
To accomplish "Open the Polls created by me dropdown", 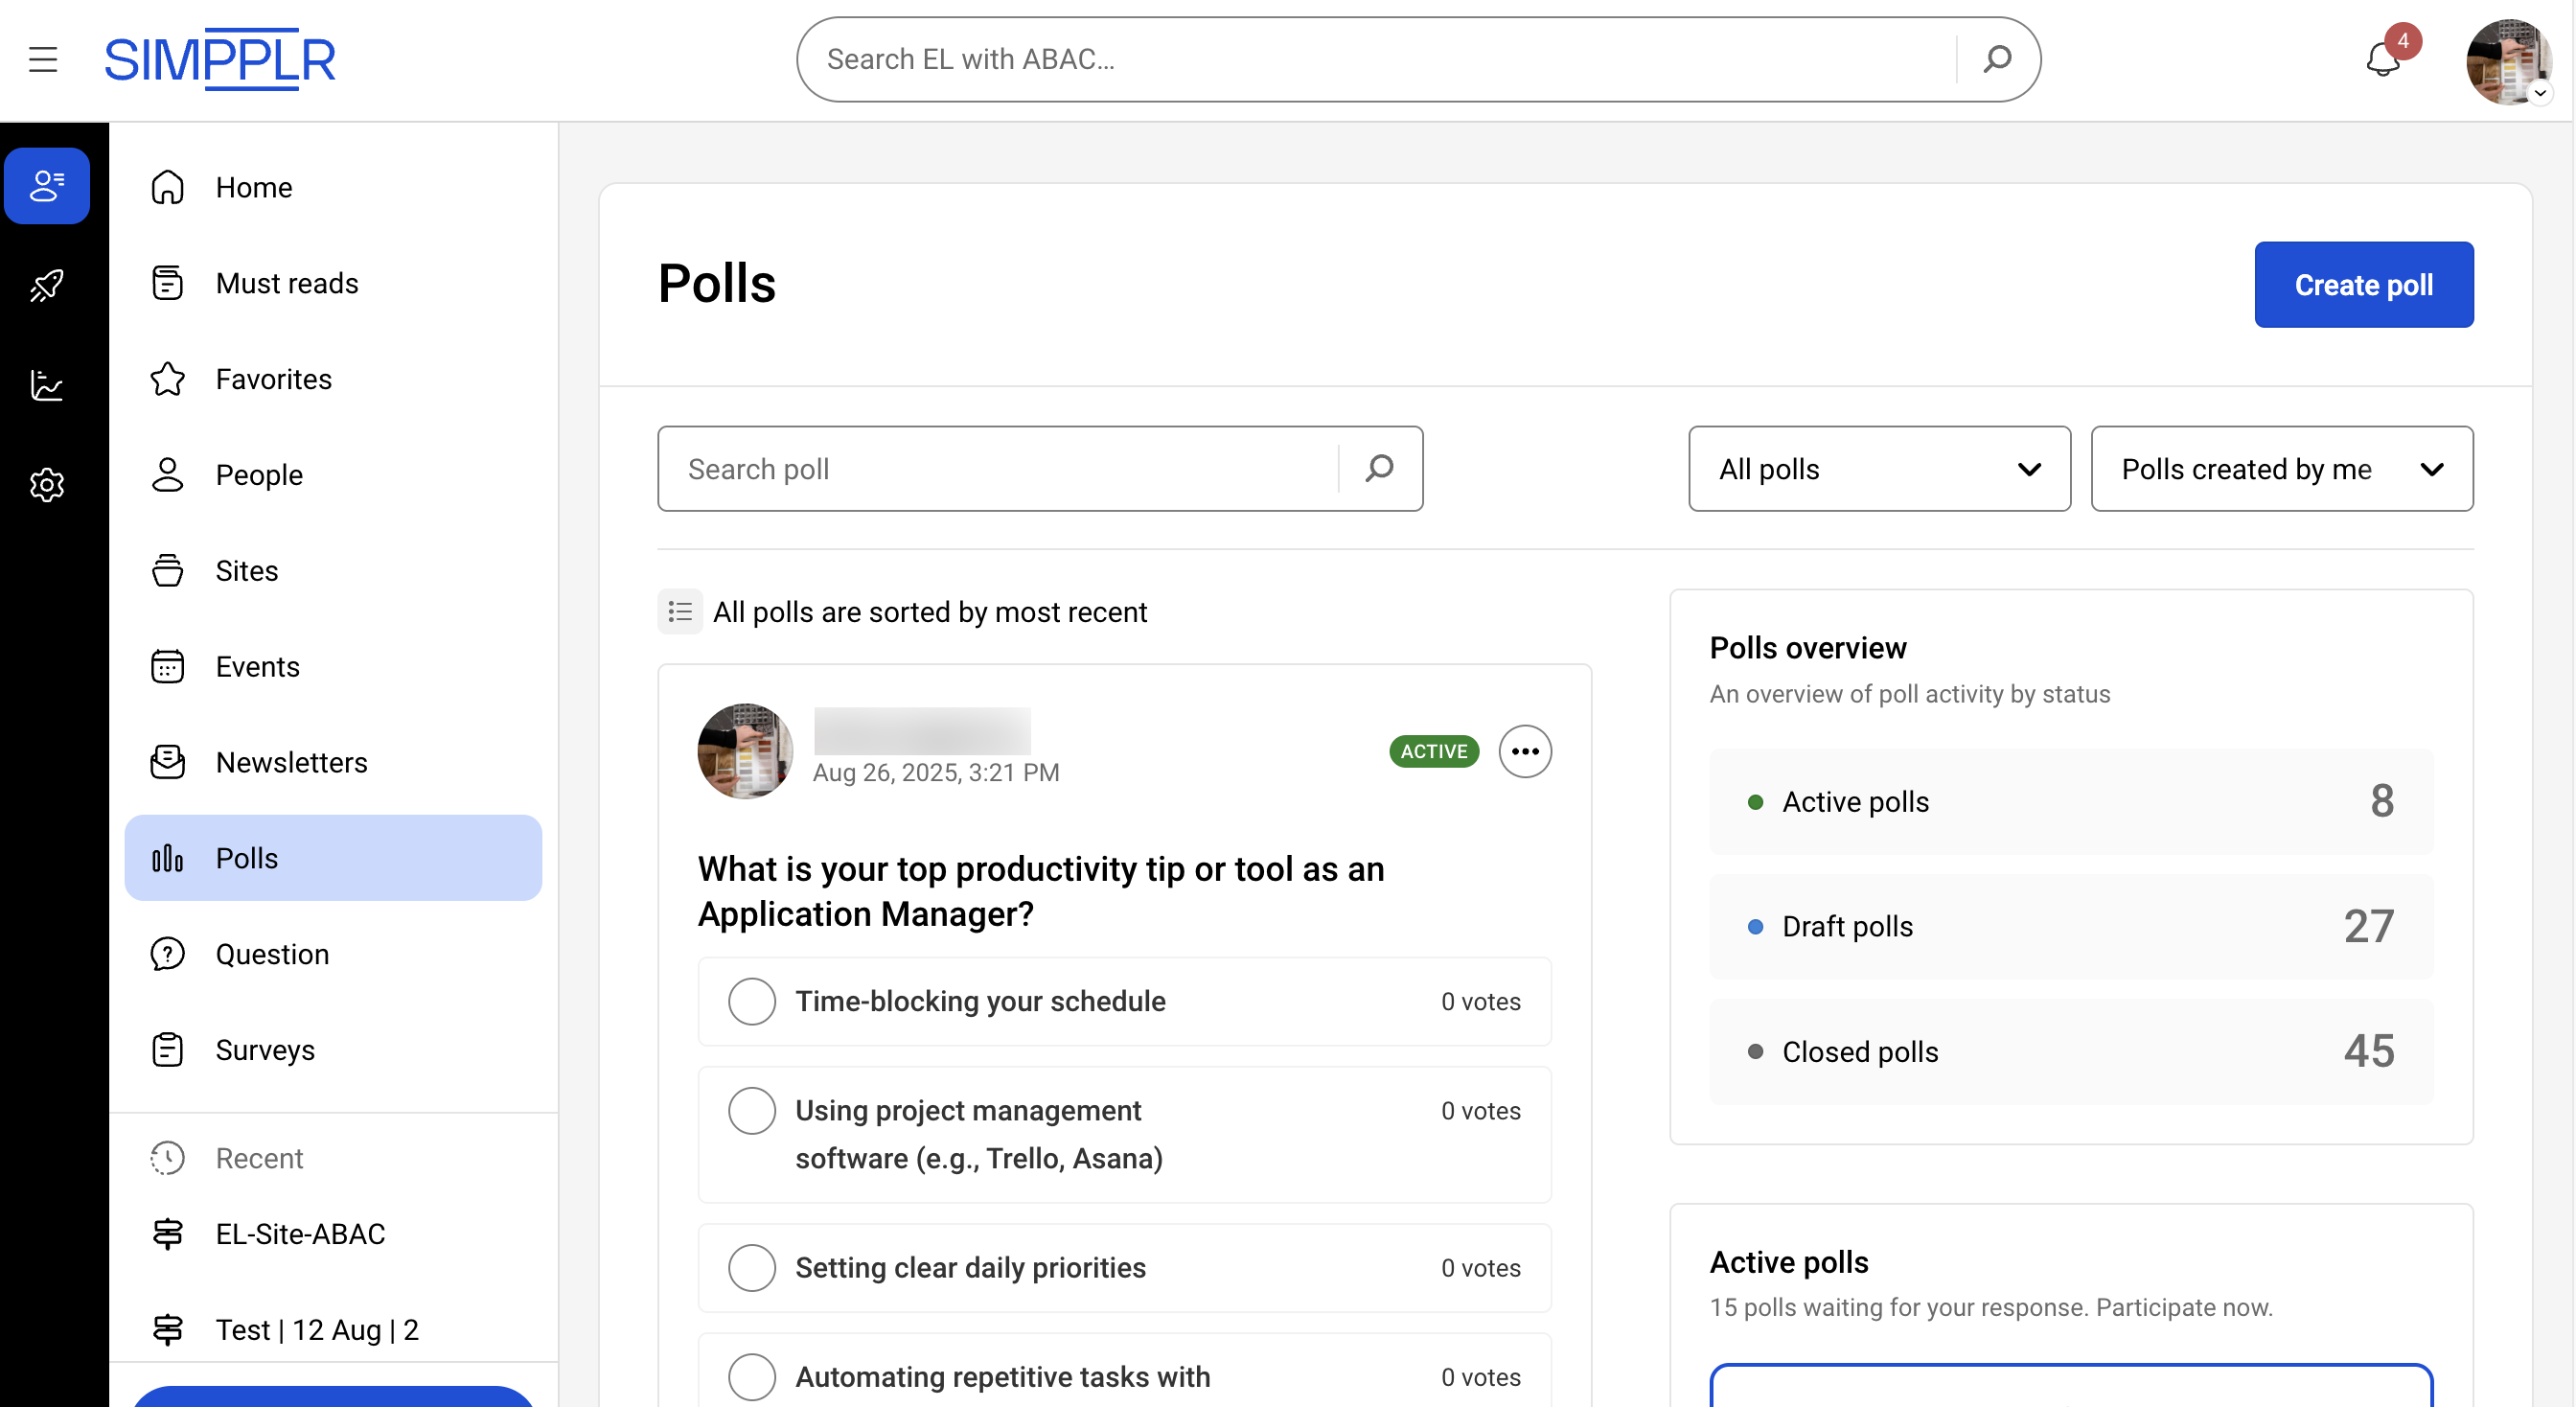I will click(2281, 468).
